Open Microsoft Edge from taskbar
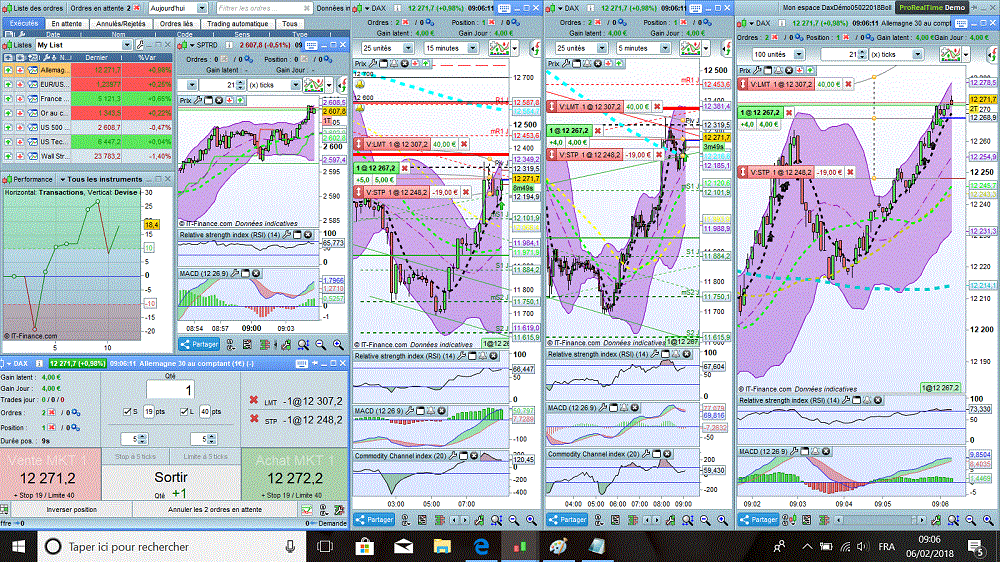 click(x=482, y=547)
